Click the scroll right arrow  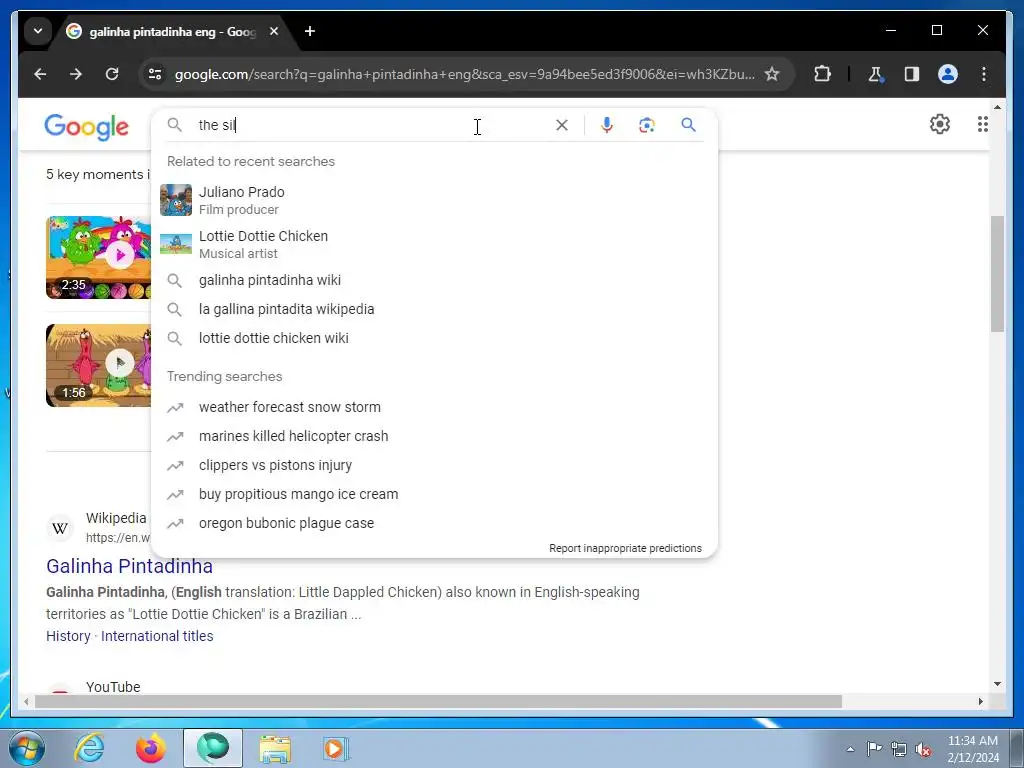click(x=980, y=701)
